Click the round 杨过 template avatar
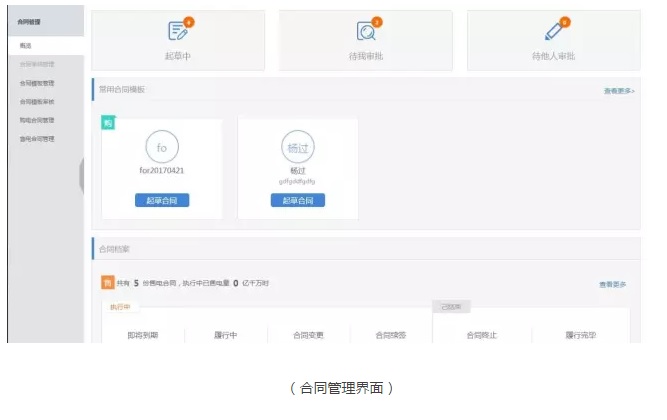Image resolution: width=667 pixels, height=420 pixels. pos(297,148)
